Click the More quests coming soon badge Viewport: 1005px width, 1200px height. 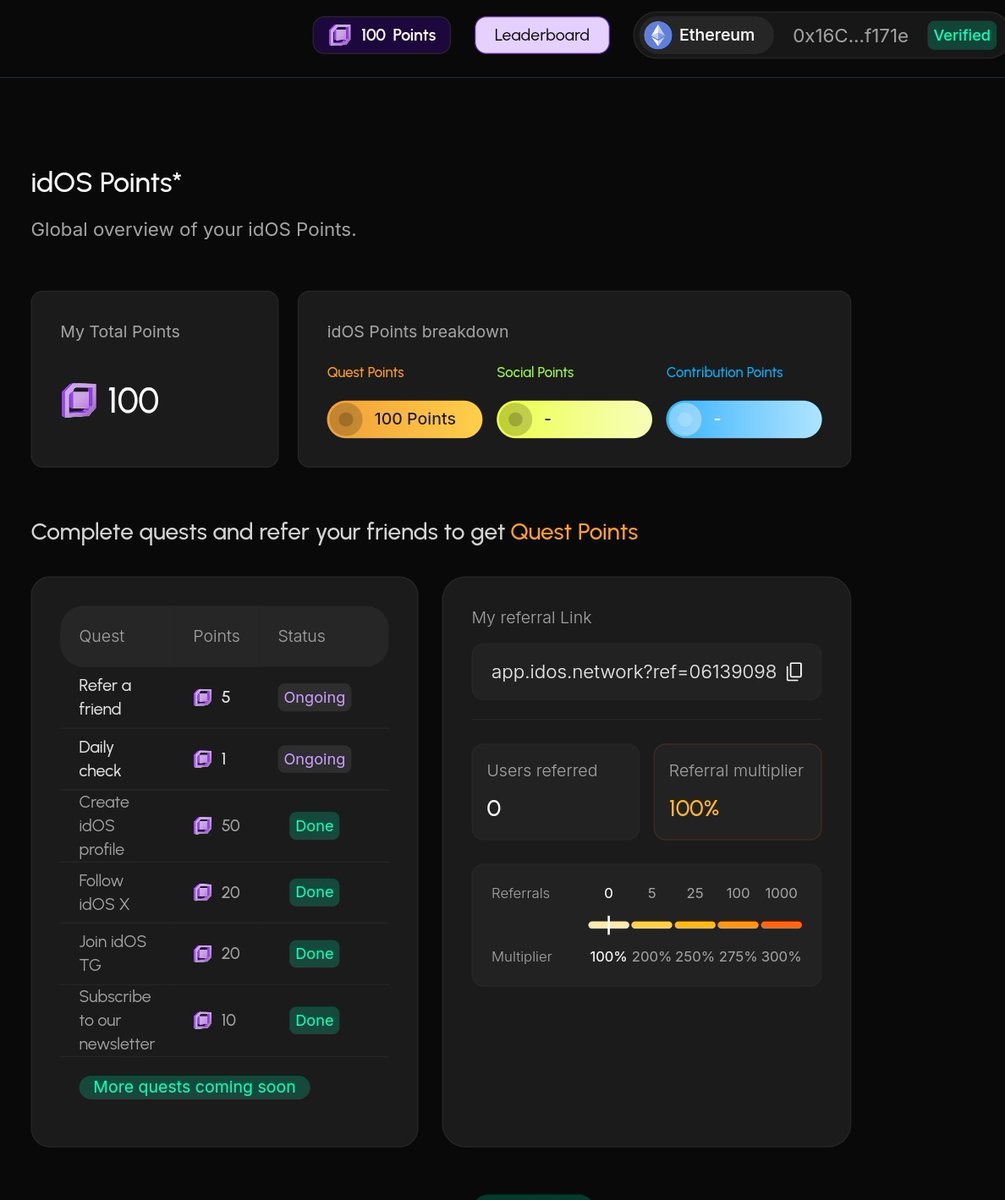(x=195, y=1087)
